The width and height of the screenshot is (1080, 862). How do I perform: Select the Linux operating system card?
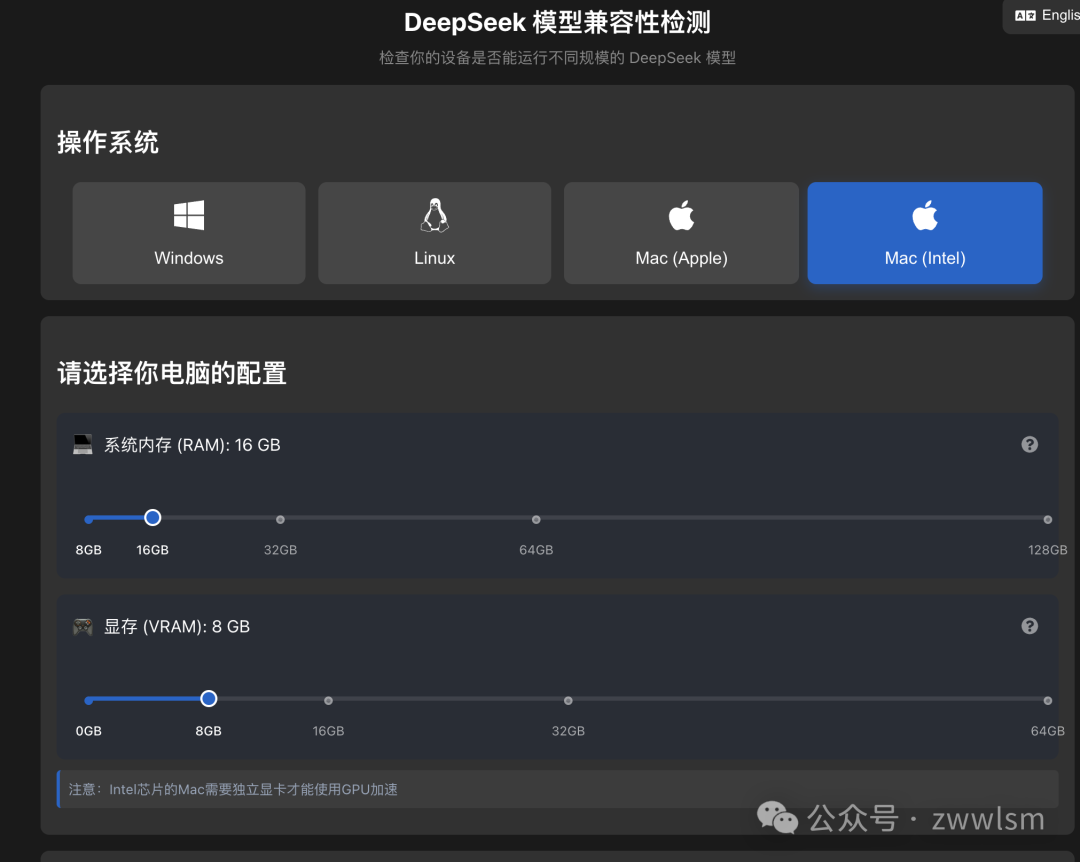click(435, 233)
